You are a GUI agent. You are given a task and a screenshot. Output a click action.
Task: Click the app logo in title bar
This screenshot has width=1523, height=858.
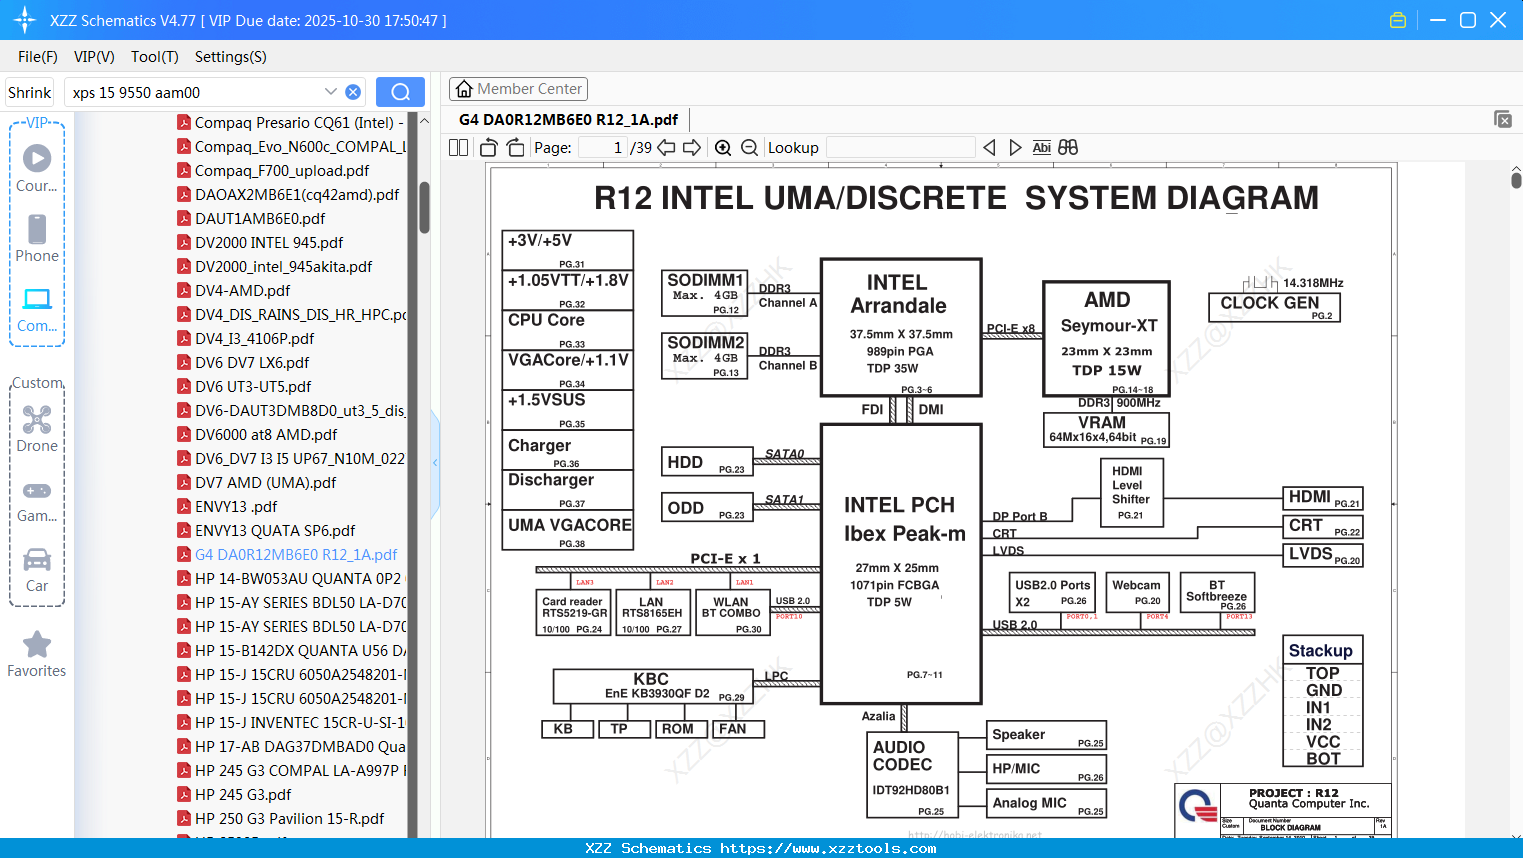click(25, 20)
